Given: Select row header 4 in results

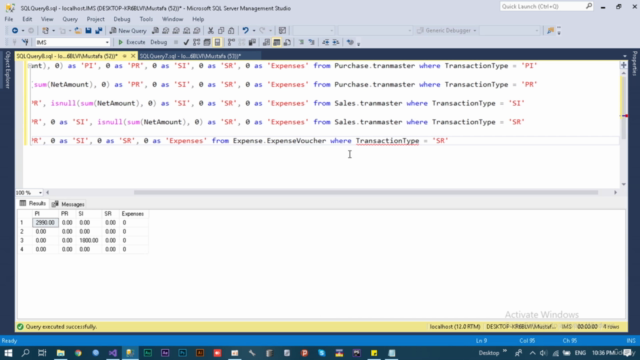Looking at the screenshot, I should [x=22, y=249].
